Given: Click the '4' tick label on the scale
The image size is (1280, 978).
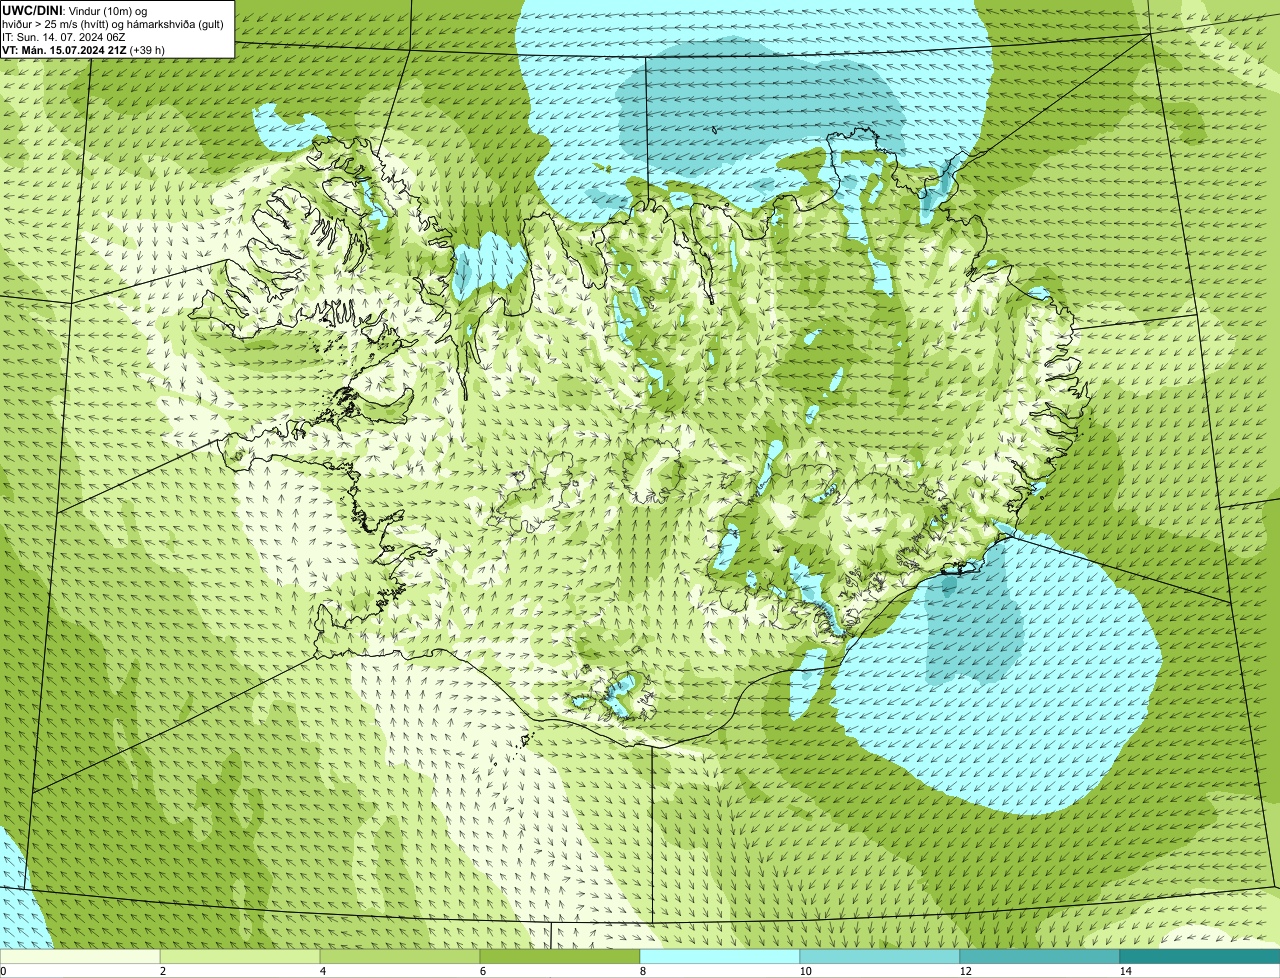Looking at the screenshot, I should coord(322,971).
